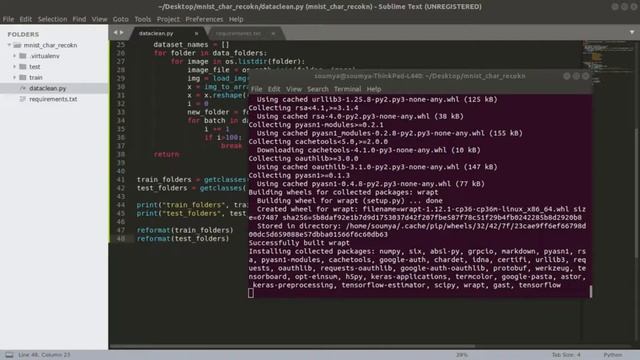Image resolution: width=640 pixels, height=360 pixels.
Task: Click line 48 reformat(test_folders) code
Action: click(183, 239)
